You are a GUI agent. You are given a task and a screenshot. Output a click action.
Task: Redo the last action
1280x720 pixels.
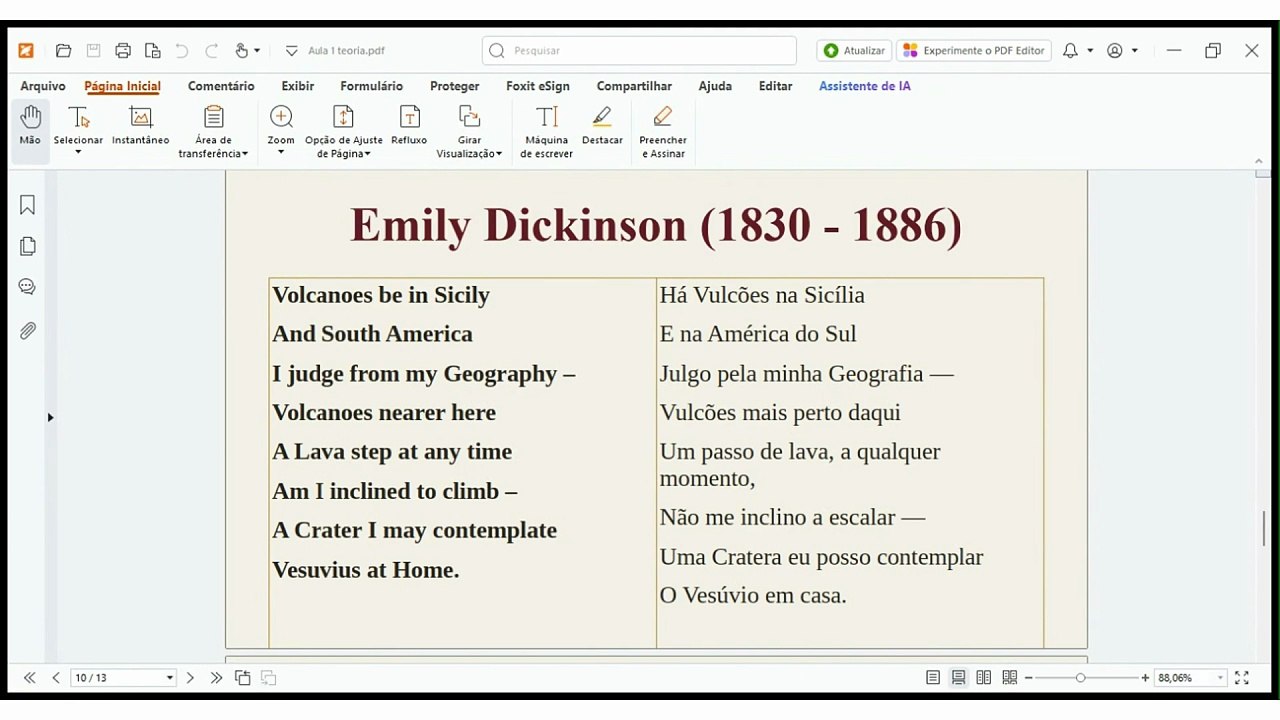point(212,51)
